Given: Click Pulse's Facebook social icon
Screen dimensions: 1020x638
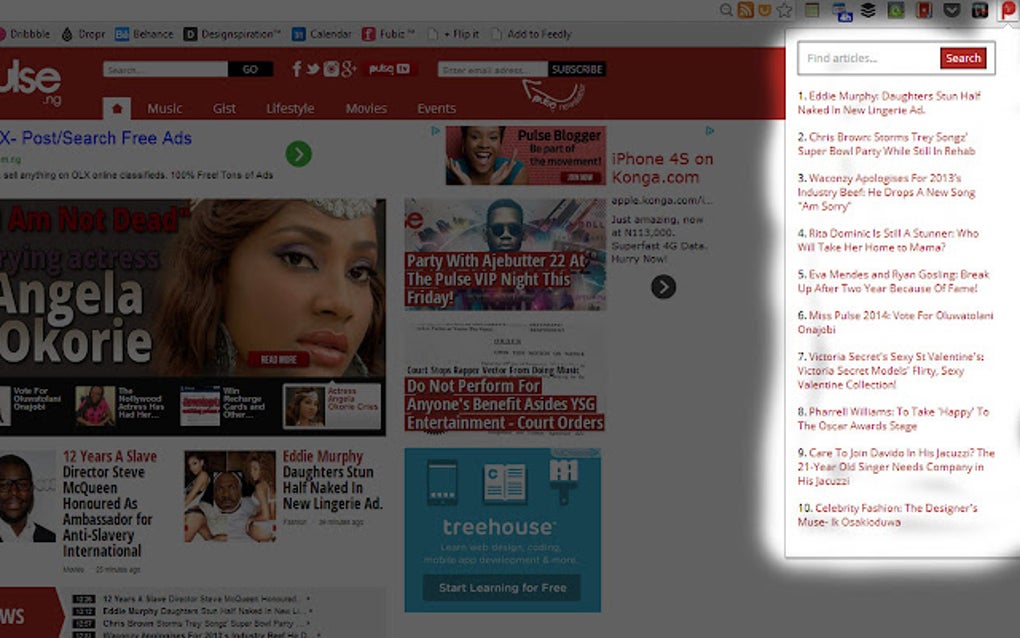Looking at the screenshot, I should point(296,69).
